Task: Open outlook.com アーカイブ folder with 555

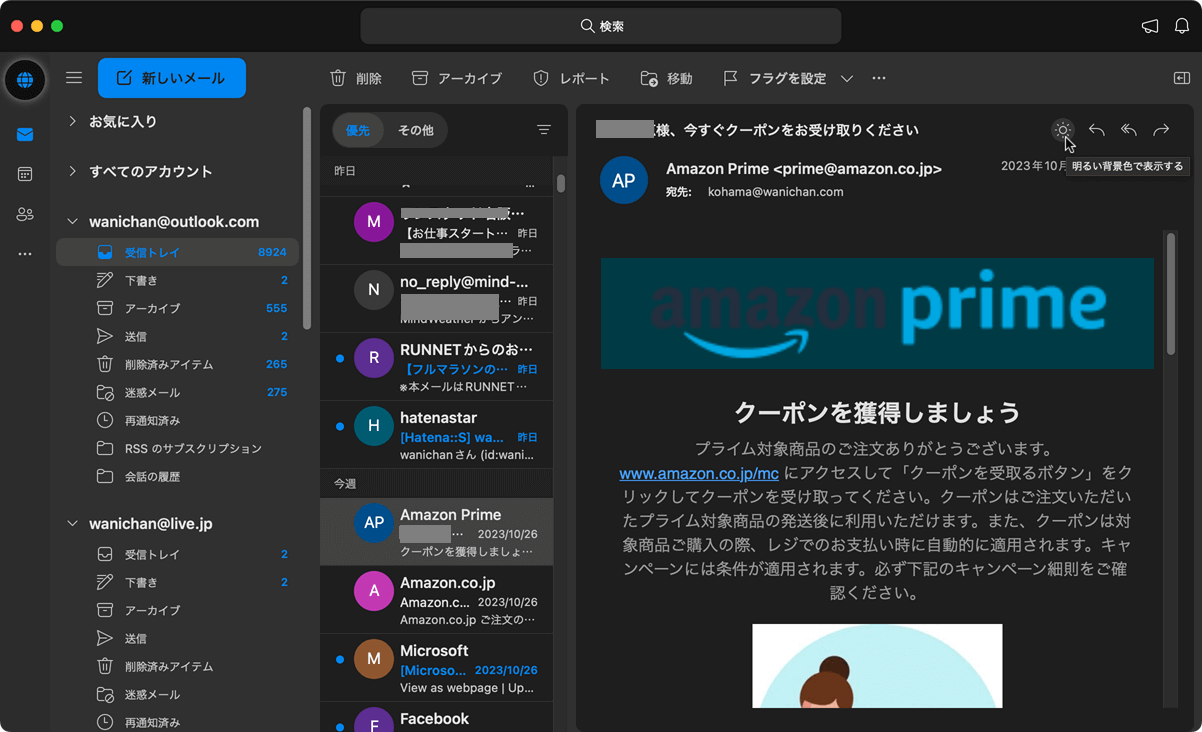Action: point(178,308)
